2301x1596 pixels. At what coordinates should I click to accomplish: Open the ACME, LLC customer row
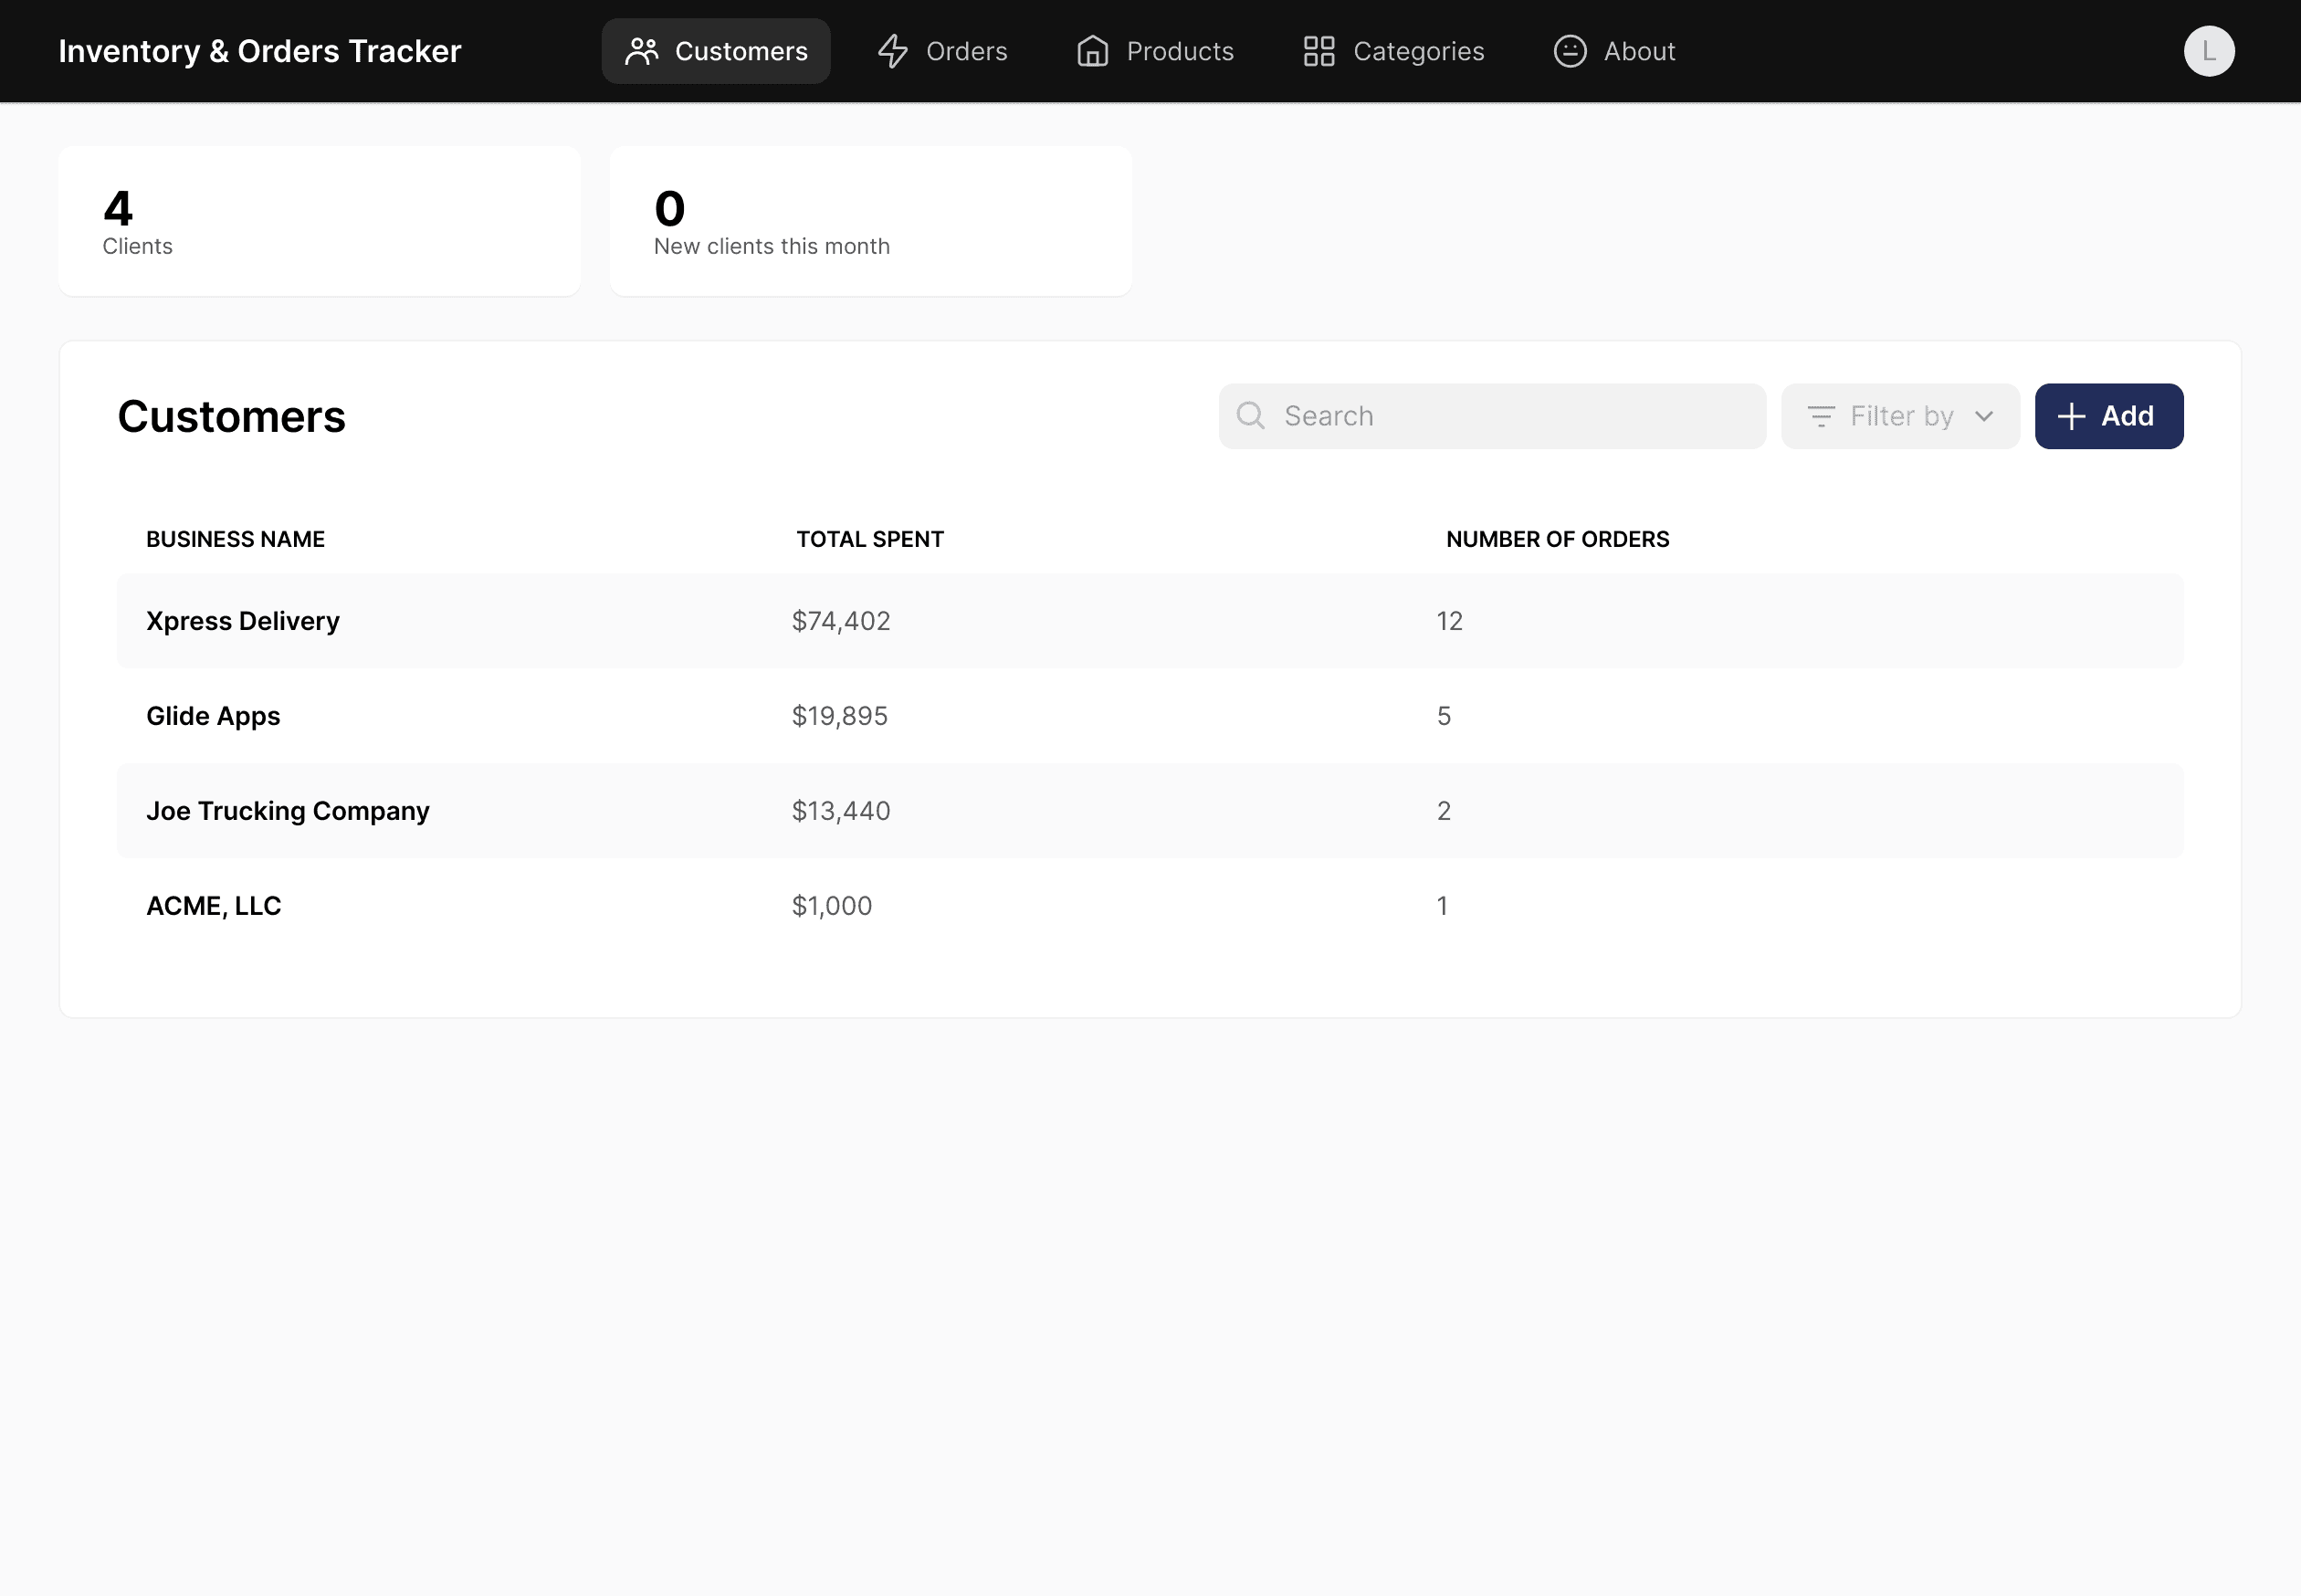pyautogui.click(x=1150, y=906)
